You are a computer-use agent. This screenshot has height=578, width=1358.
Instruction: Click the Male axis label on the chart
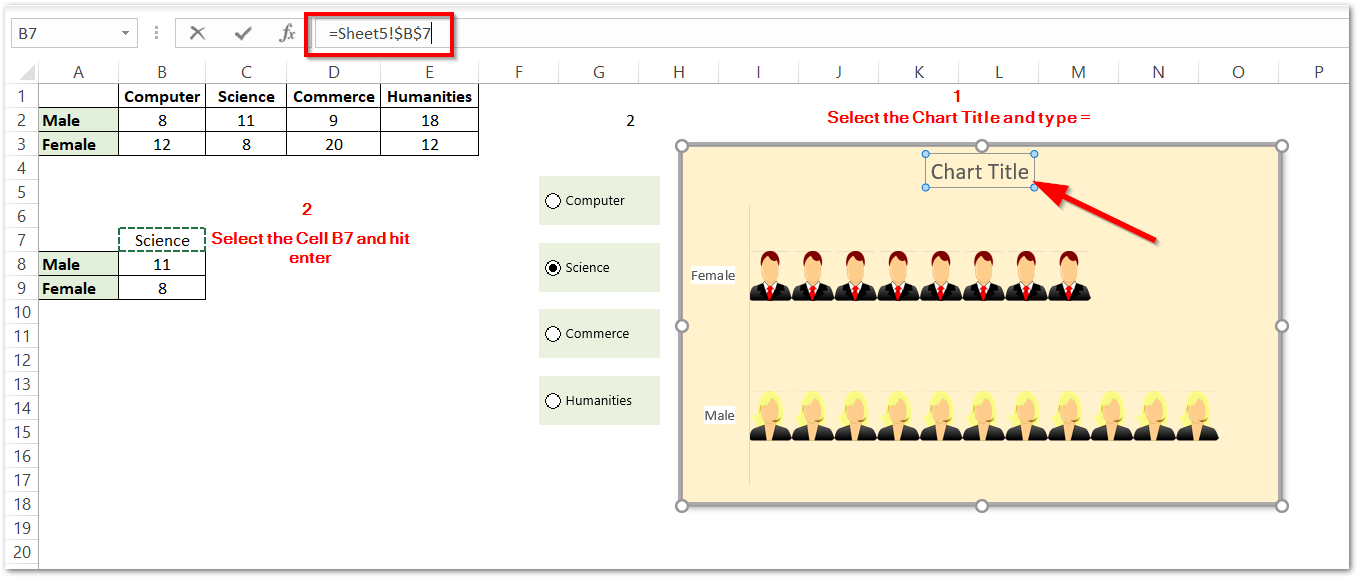[719, 414]
